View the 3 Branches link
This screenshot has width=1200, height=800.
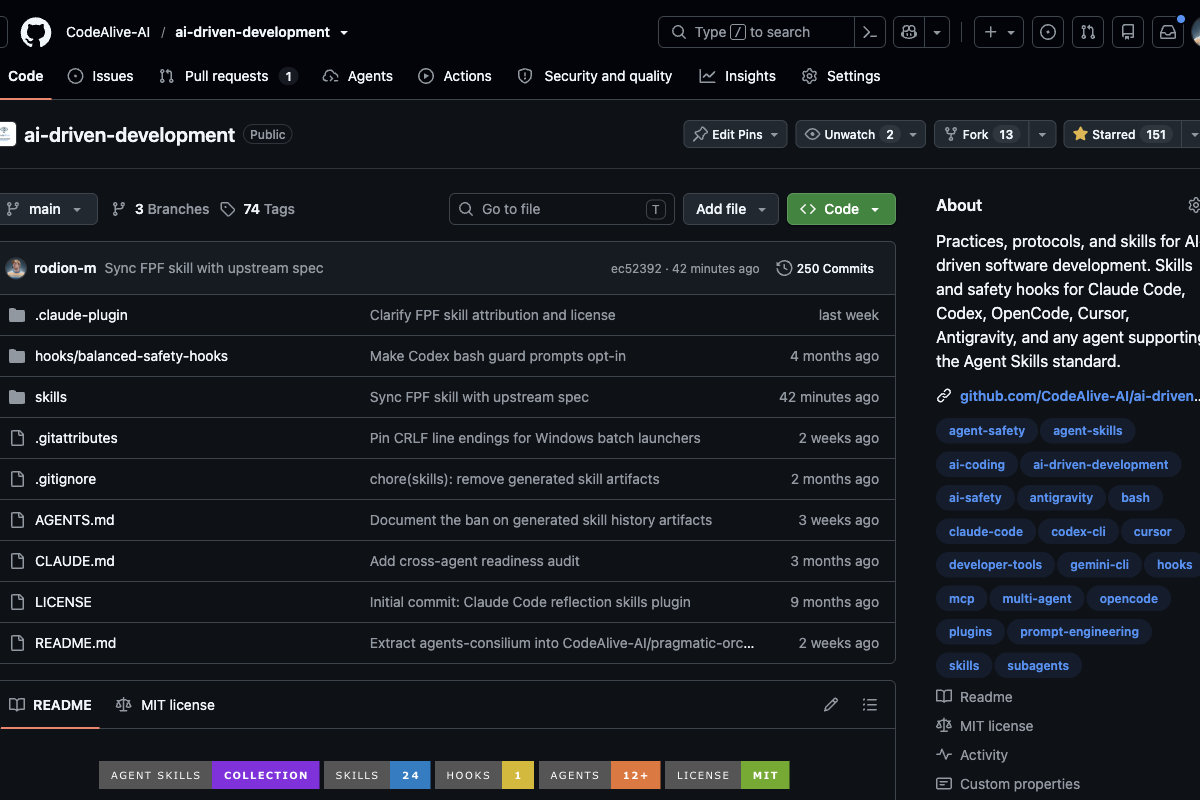coord(161,209)
